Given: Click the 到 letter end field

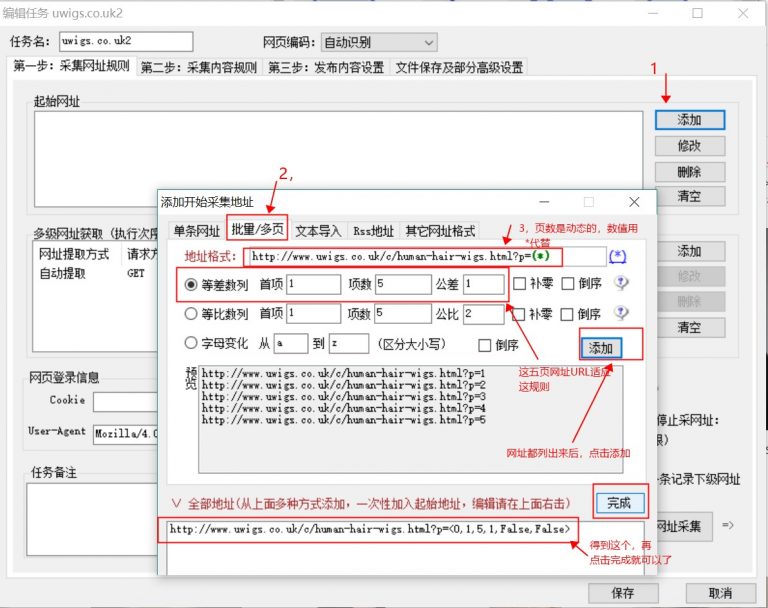Looking at the screenshot, I should (x=349, y=343).
